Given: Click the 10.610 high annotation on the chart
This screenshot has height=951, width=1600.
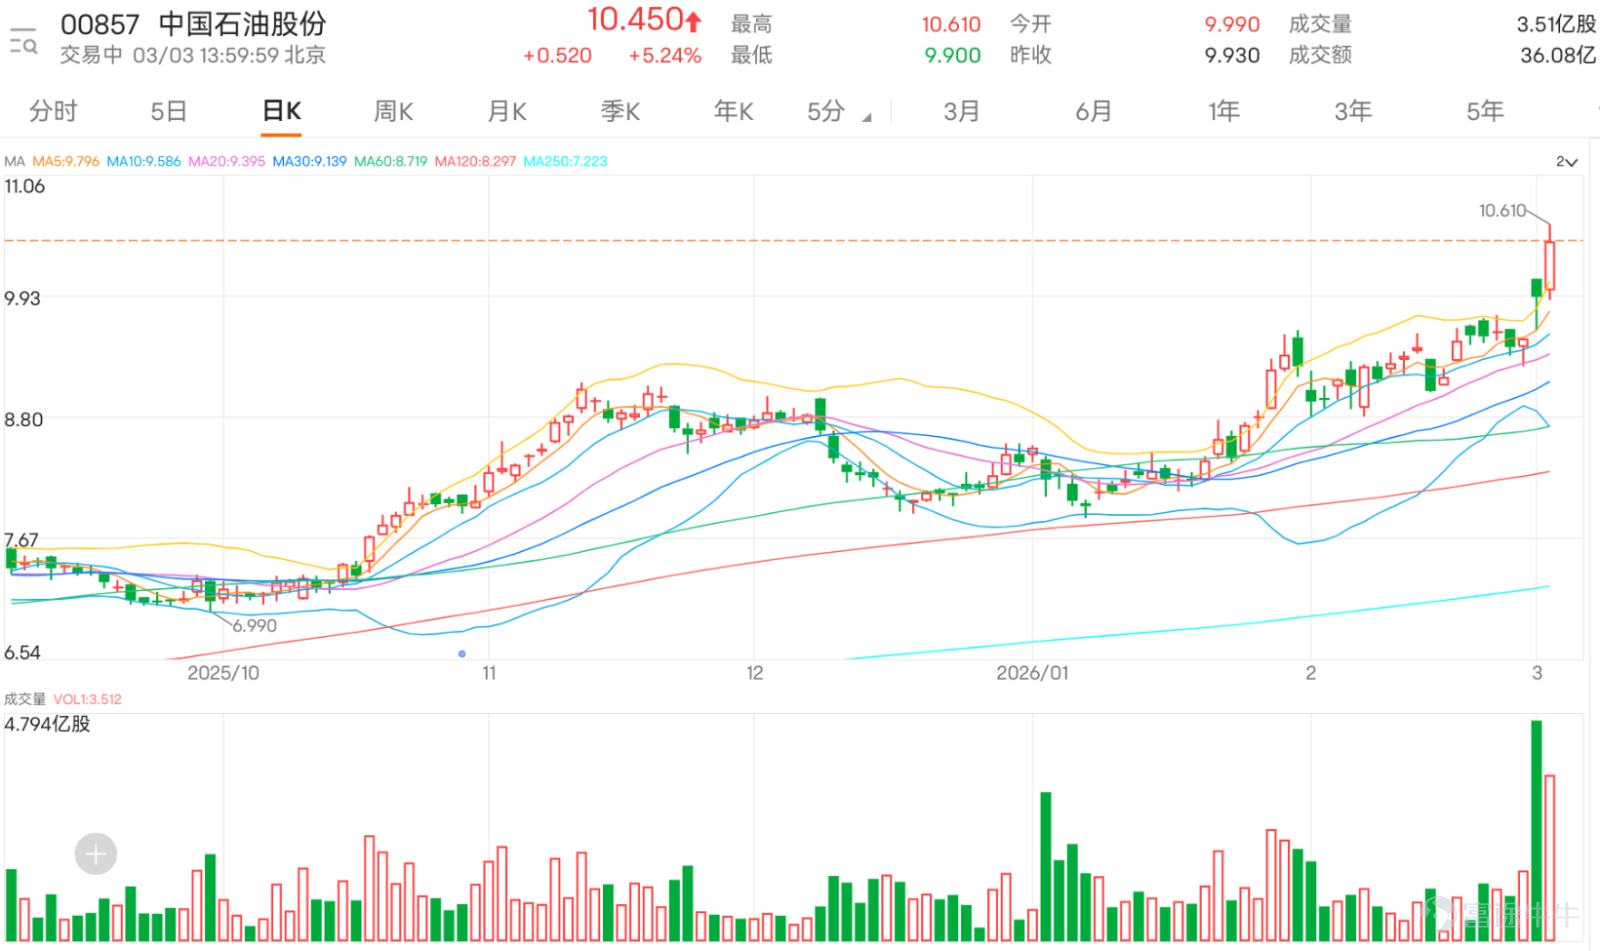Looking at the screenshot, I should (1502, 210).
